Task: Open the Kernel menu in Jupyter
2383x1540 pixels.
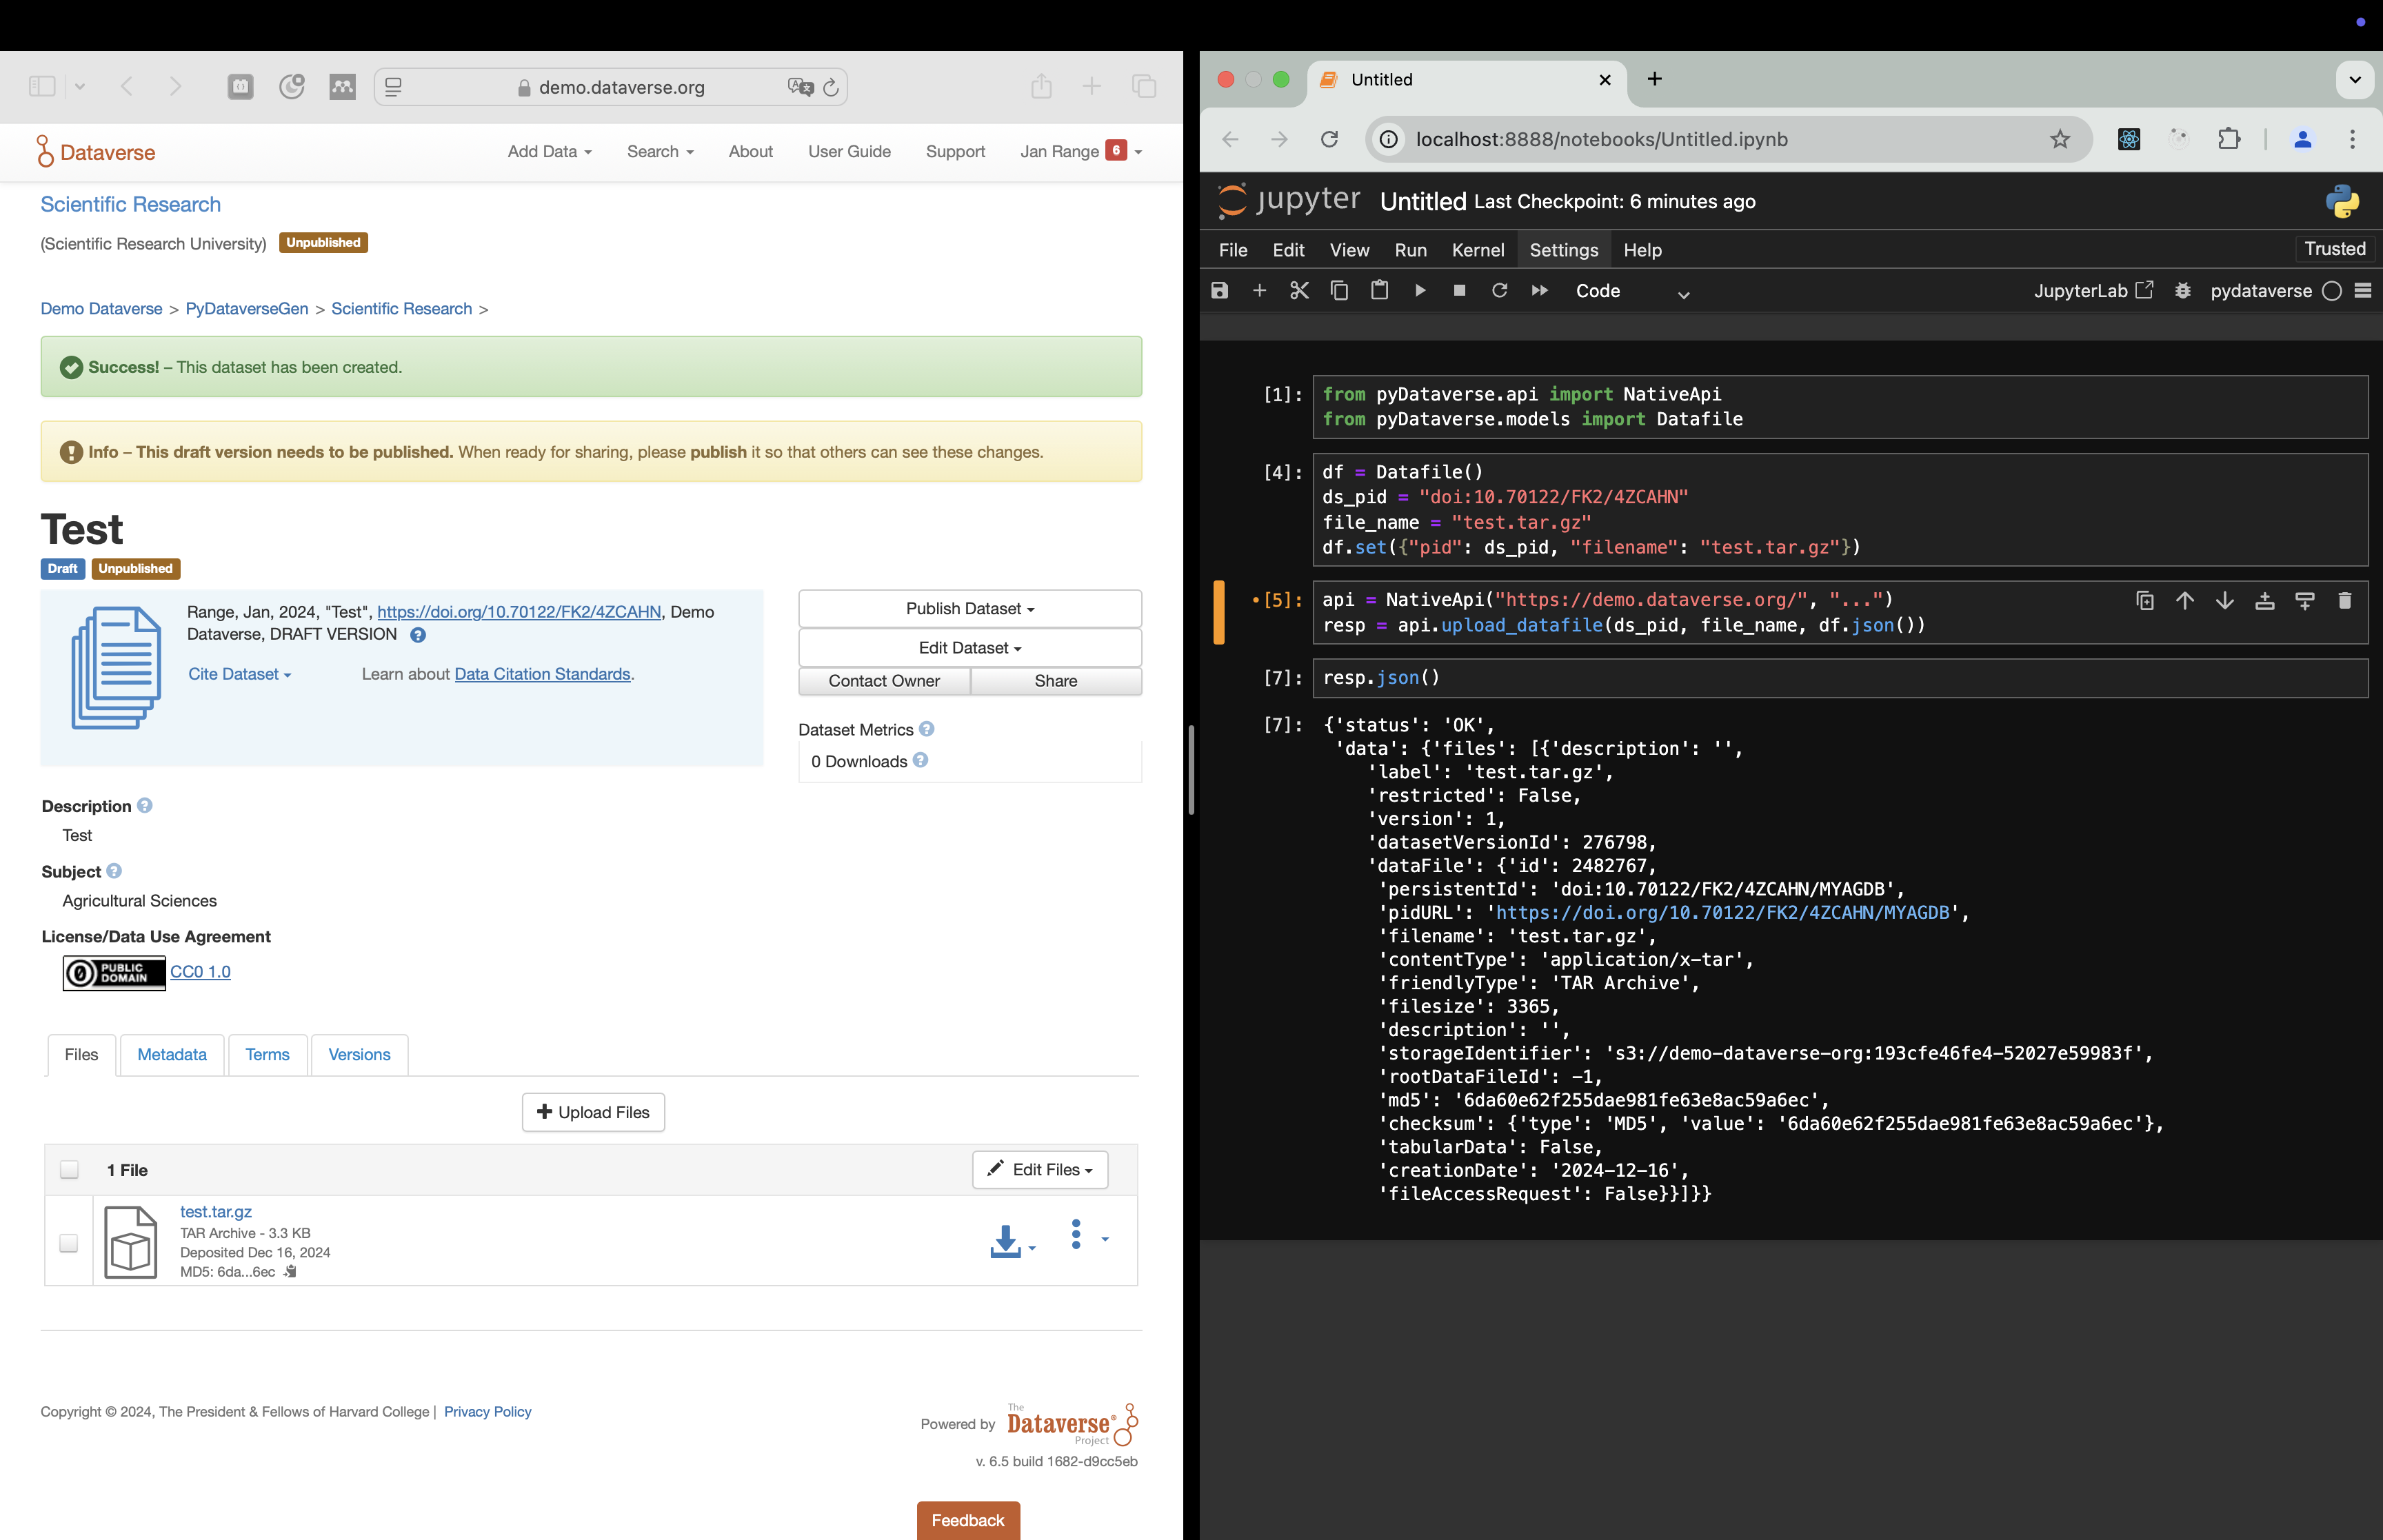Action: coord(1477,250)
